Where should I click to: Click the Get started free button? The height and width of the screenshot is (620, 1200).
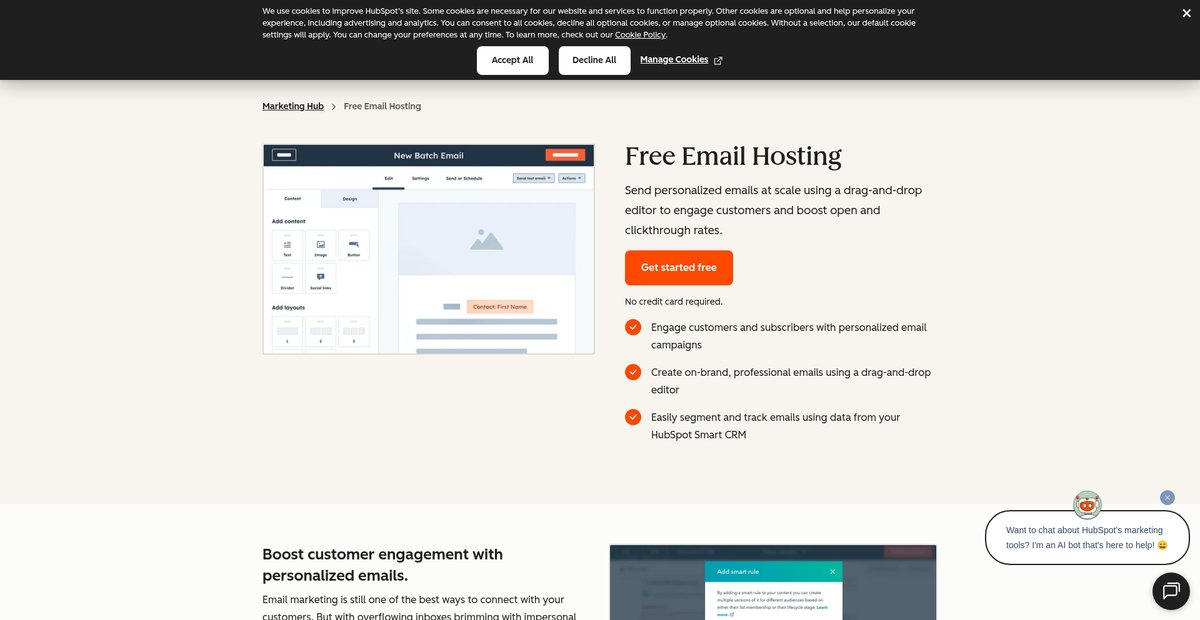[679, 268]
